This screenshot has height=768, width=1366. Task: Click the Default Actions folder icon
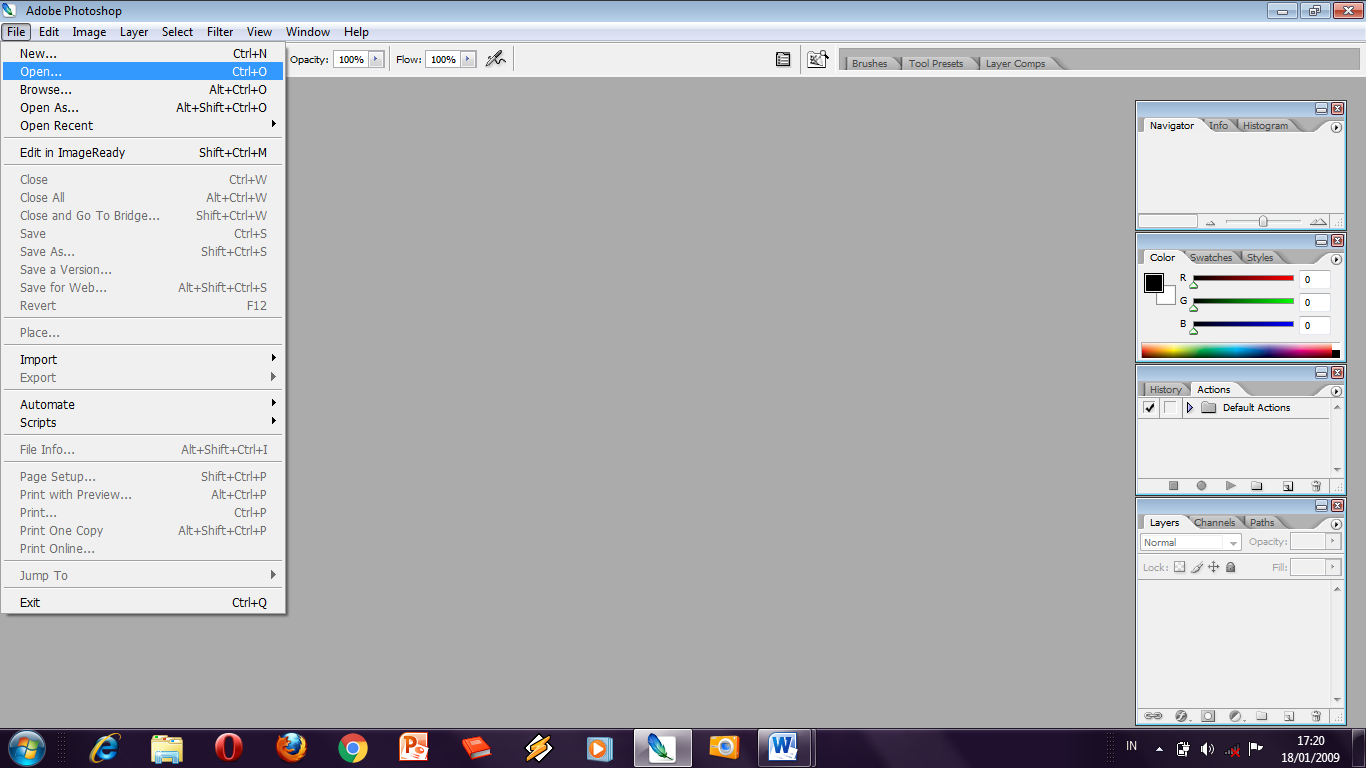point(1208,408)
